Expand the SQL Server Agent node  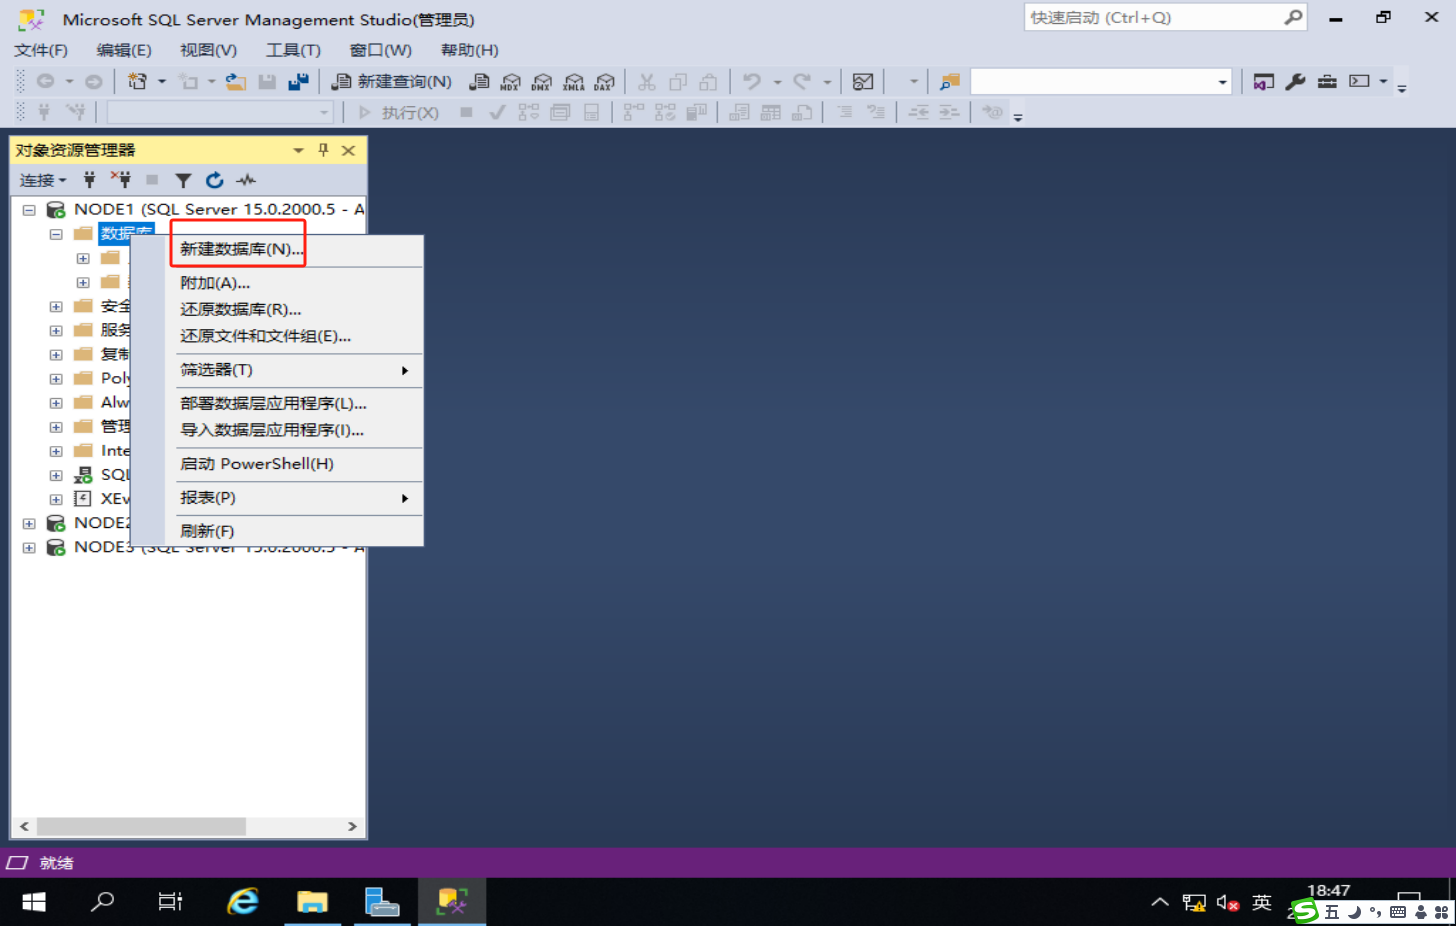point(56,475)
